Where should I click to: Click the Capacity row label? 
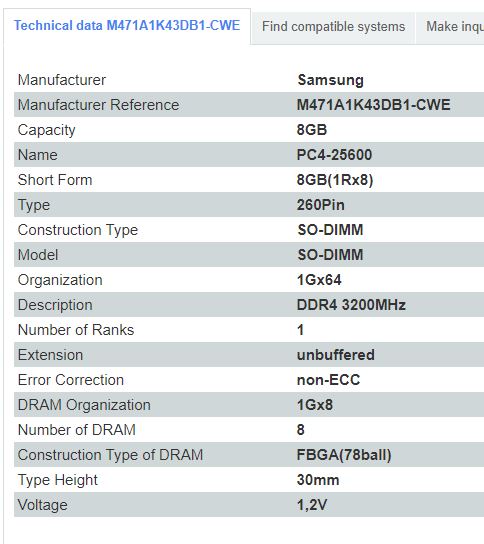46,130
